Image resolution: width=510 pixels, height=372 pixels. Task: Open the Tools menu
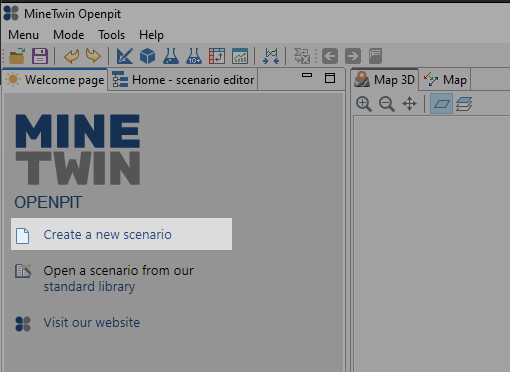coord(112,35)
